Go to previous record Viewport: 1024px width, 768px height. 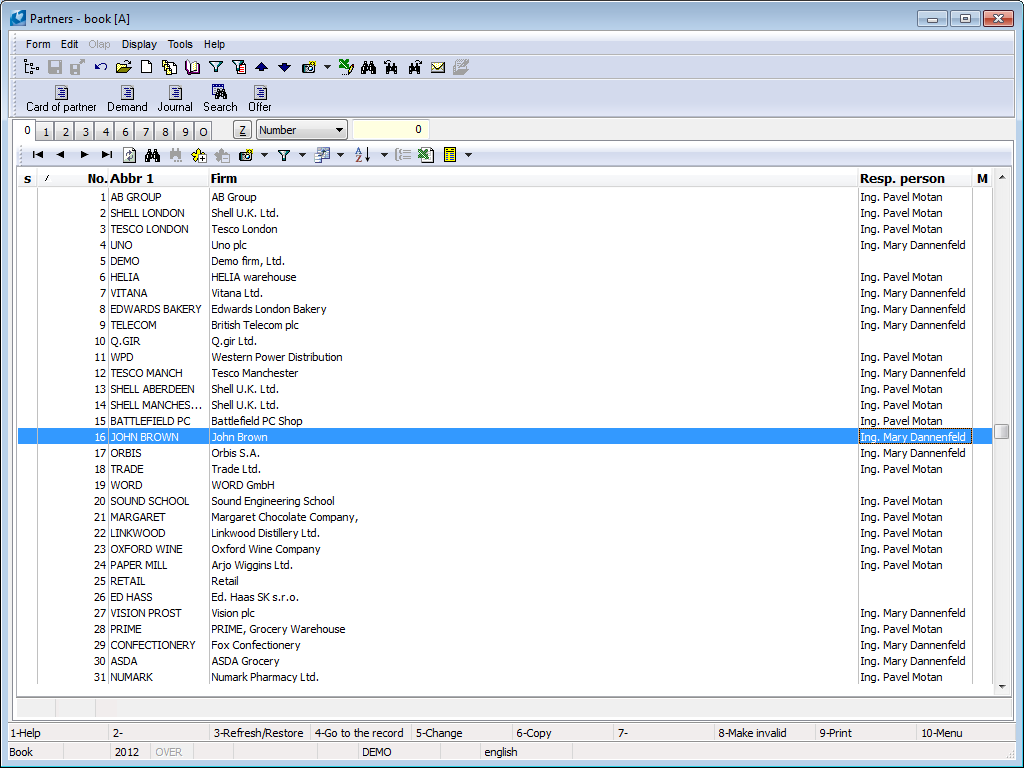click(60, 155)
